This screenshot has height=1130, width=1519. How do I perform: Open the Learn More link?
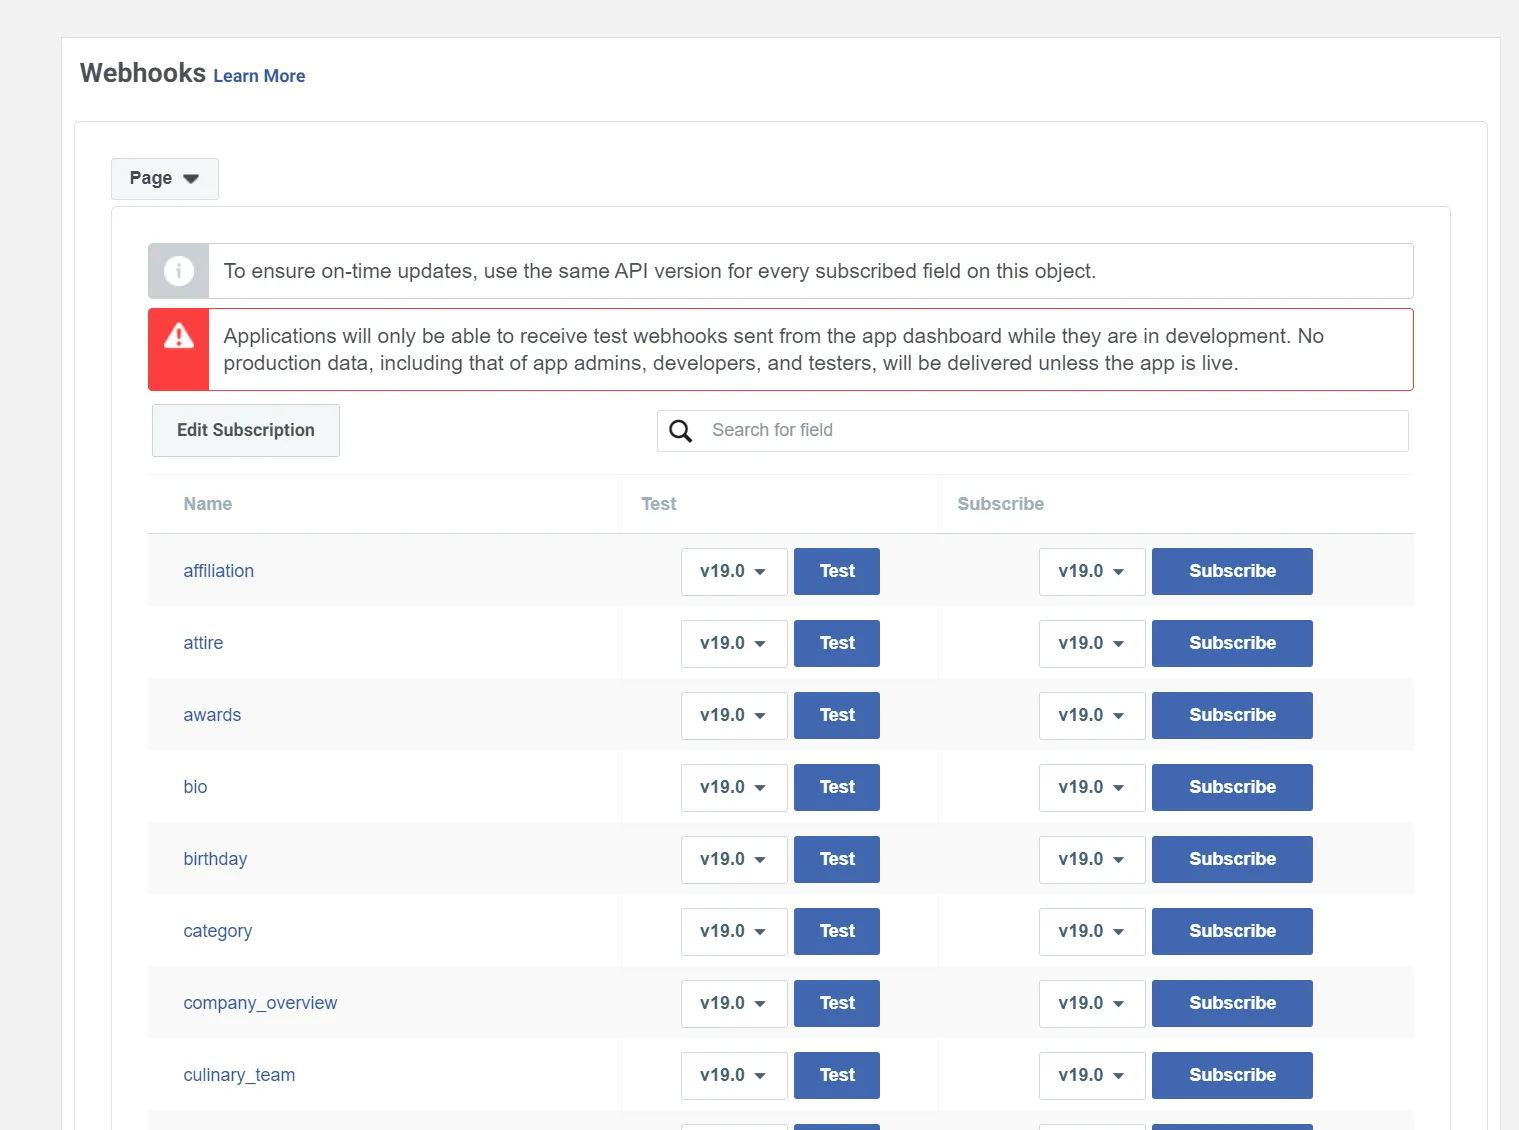(x=259, y=76)
